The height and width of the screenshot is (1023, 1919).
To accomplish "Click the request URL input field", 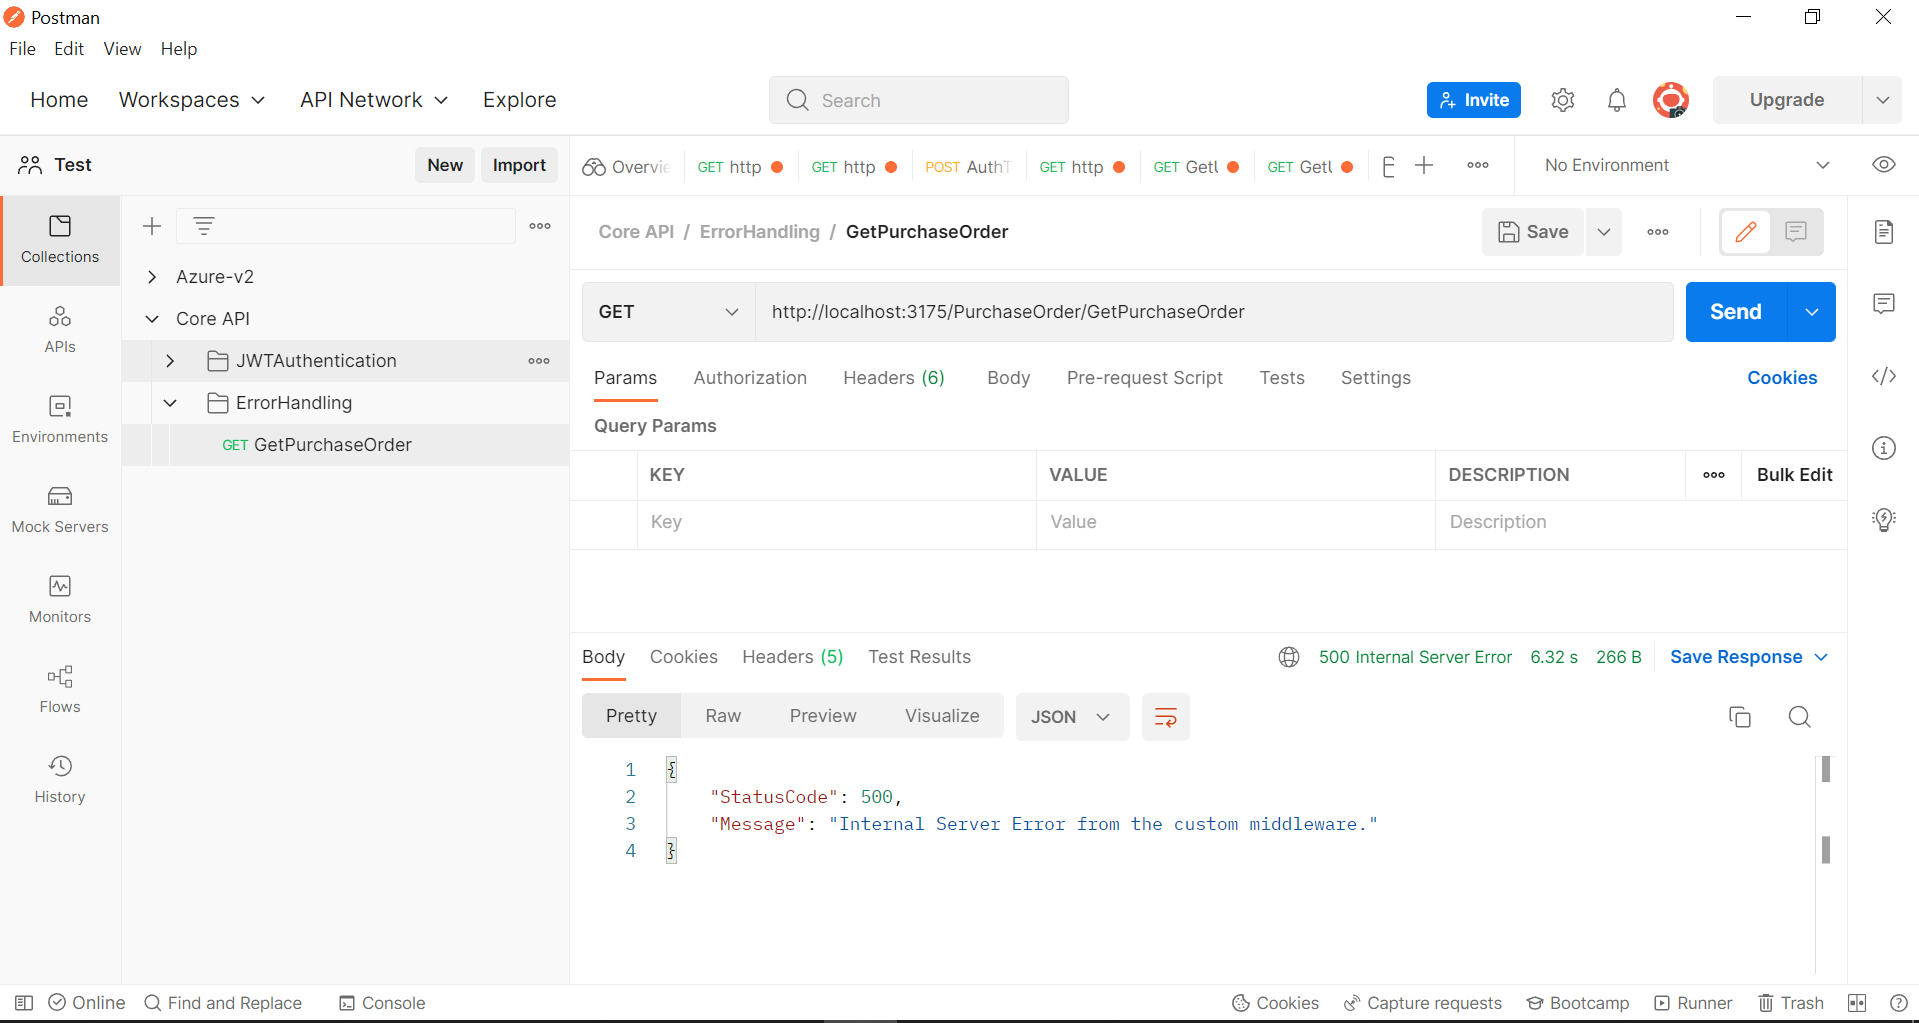I will (1212, 312).
